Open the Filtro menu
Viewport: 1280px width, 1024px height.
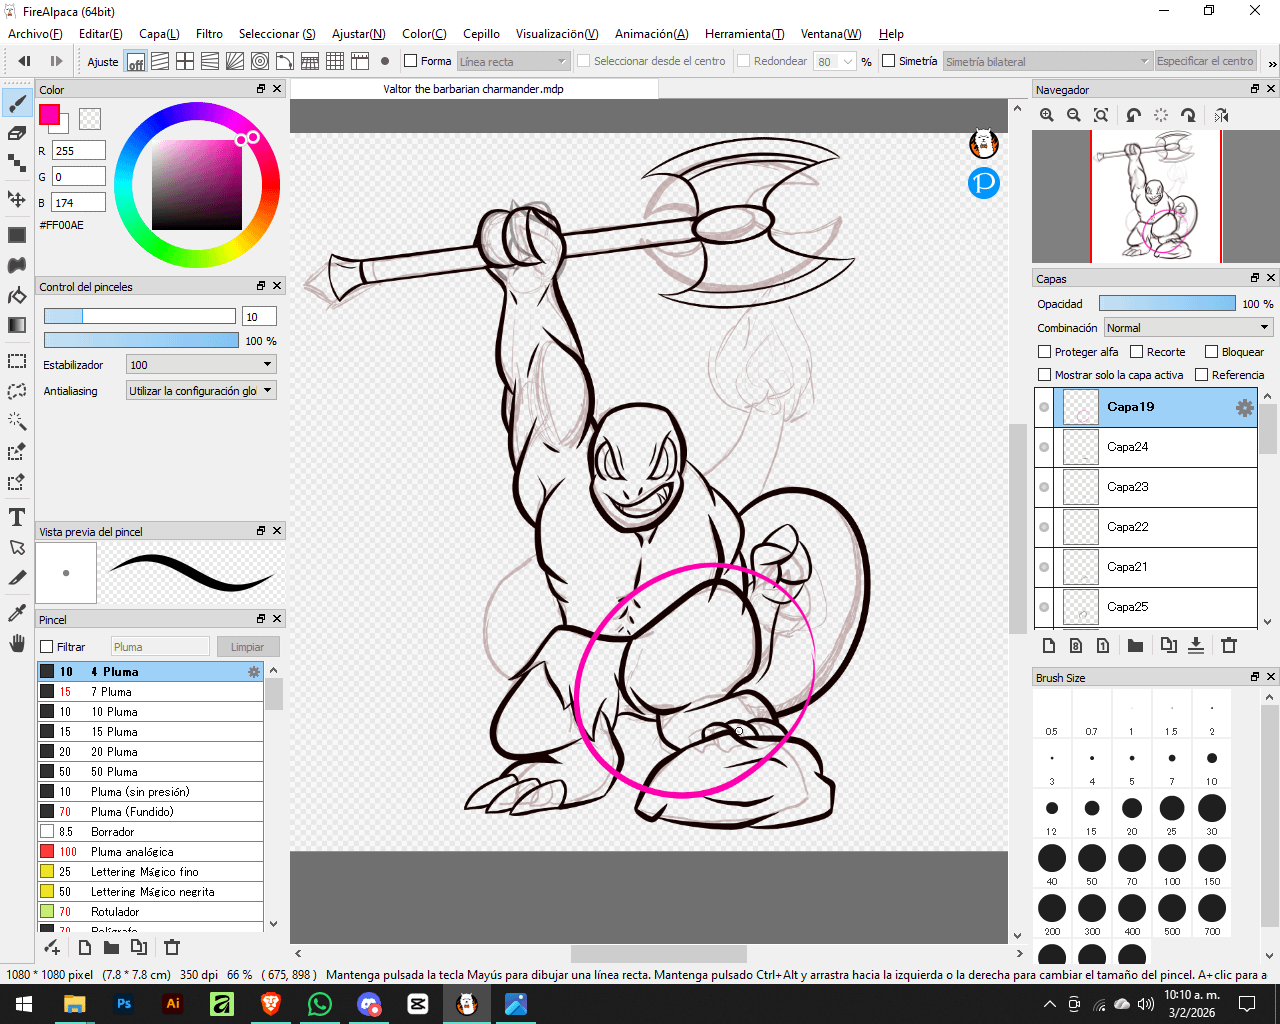tap(209, 34)
